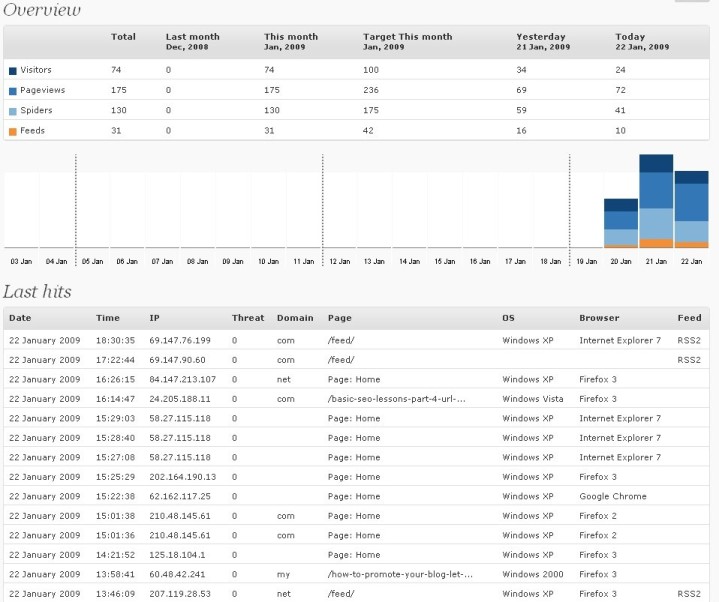Viewport: 719px width, 602px height.
Task: Click IP address 202.164.190.13
Action: pos(182,477)
